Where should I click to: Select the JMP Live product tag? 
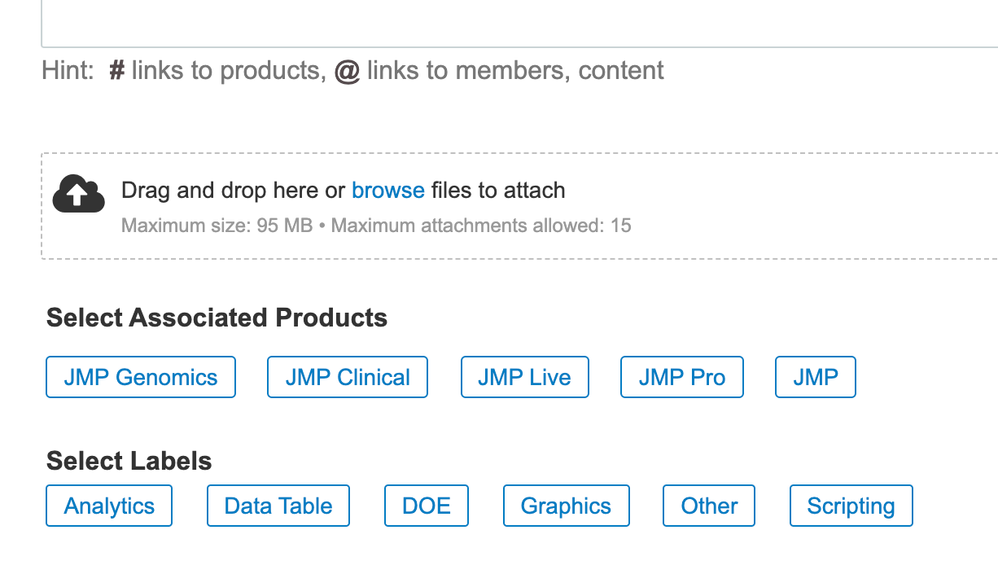pyautogui.click(x=524, y=377)
